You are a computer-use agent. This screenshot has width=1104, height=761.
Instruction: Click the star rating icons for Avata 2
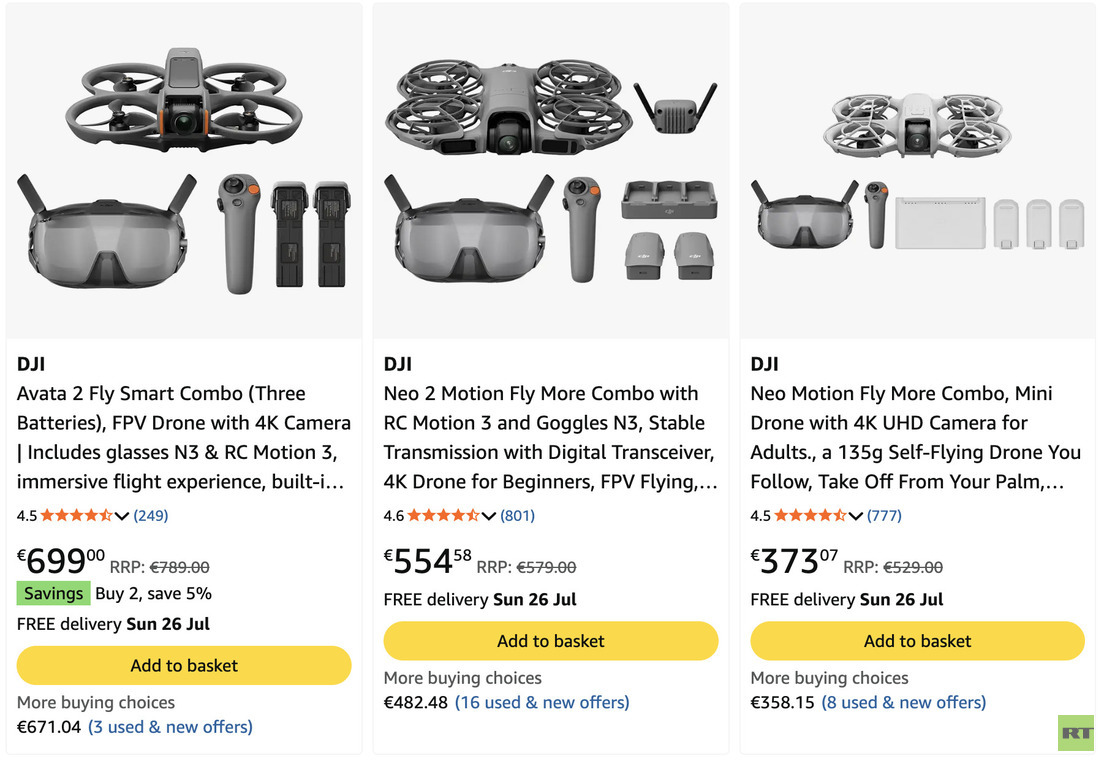point(77,515)
